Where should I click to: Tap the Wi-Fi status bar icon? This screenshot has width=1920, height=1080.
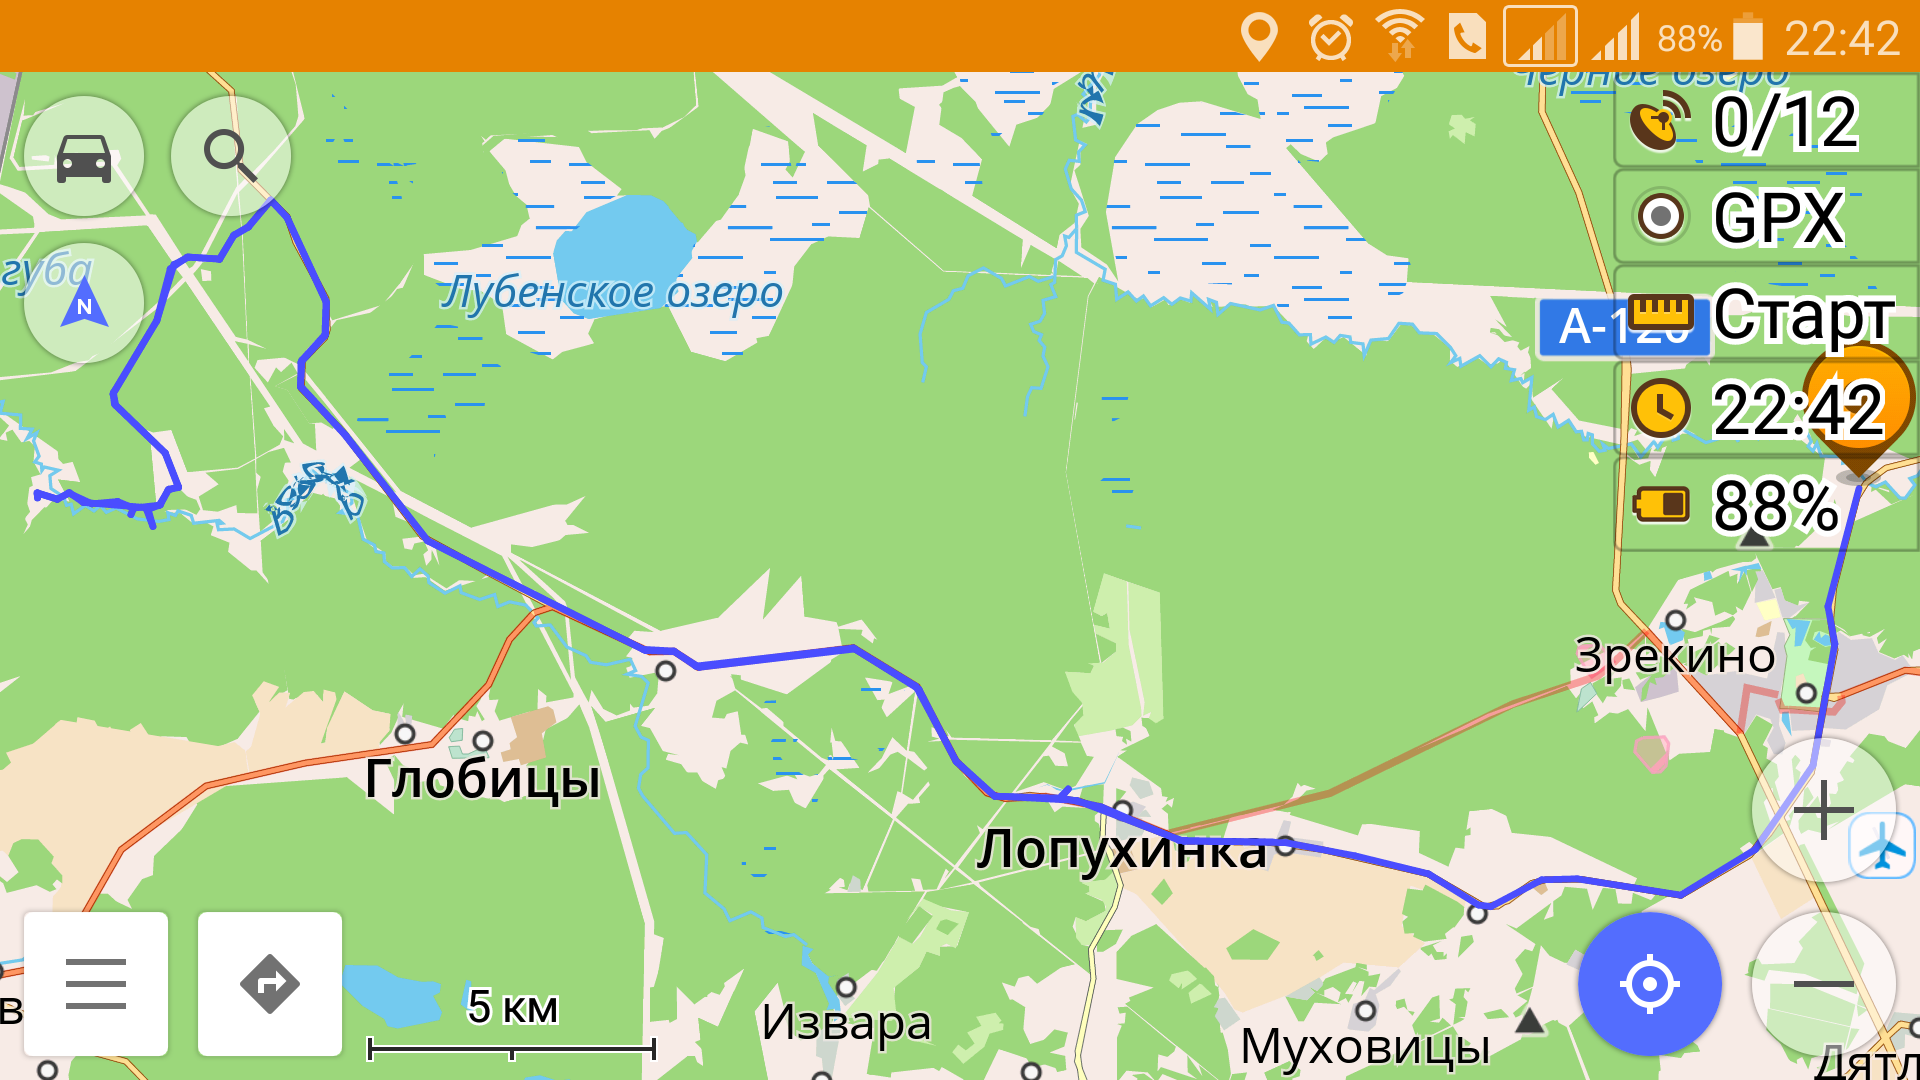tap(1399, 36)
